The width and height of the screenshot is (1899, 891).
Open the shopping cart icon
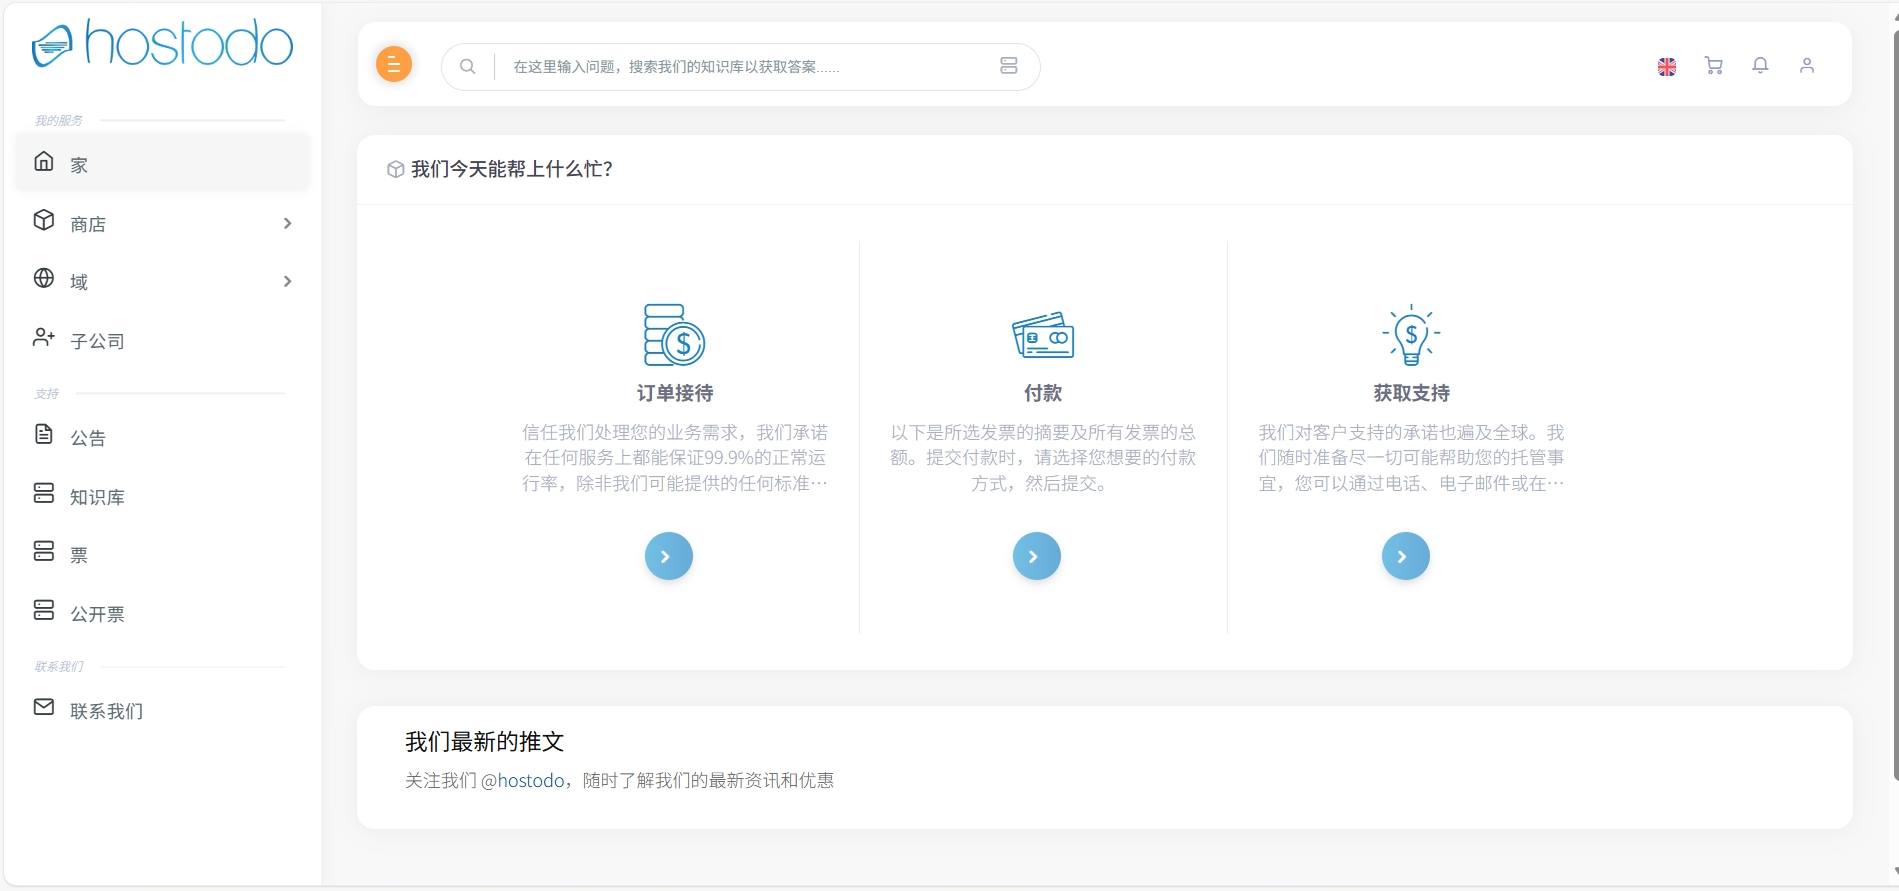point(1713,66)
